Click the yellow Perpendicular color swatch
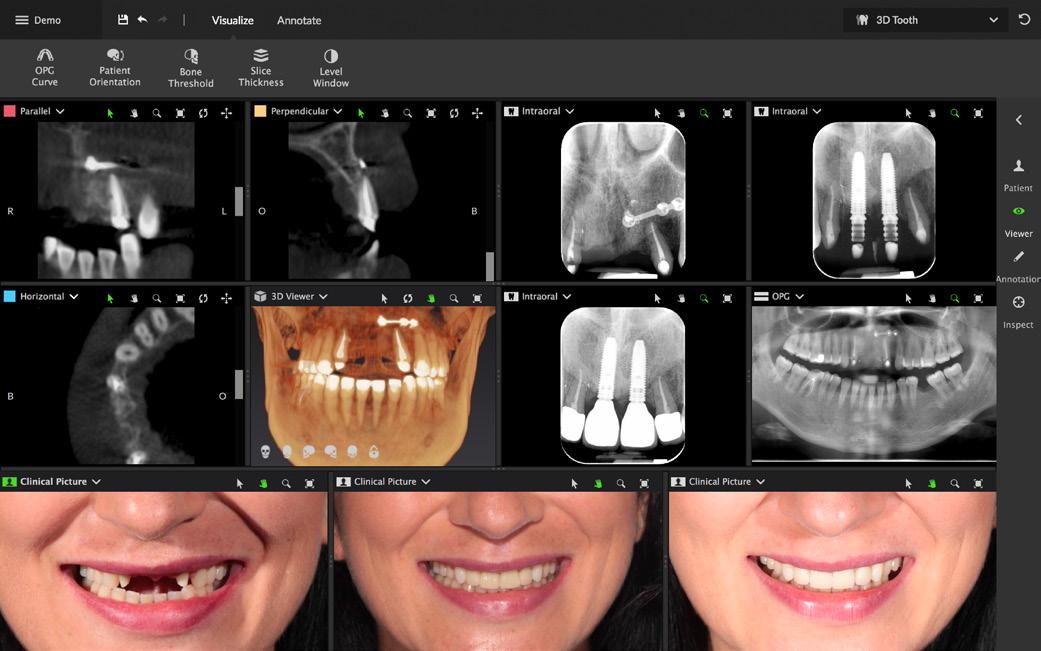This screenshot has width=1041, height=651. (x=260, y=111)
